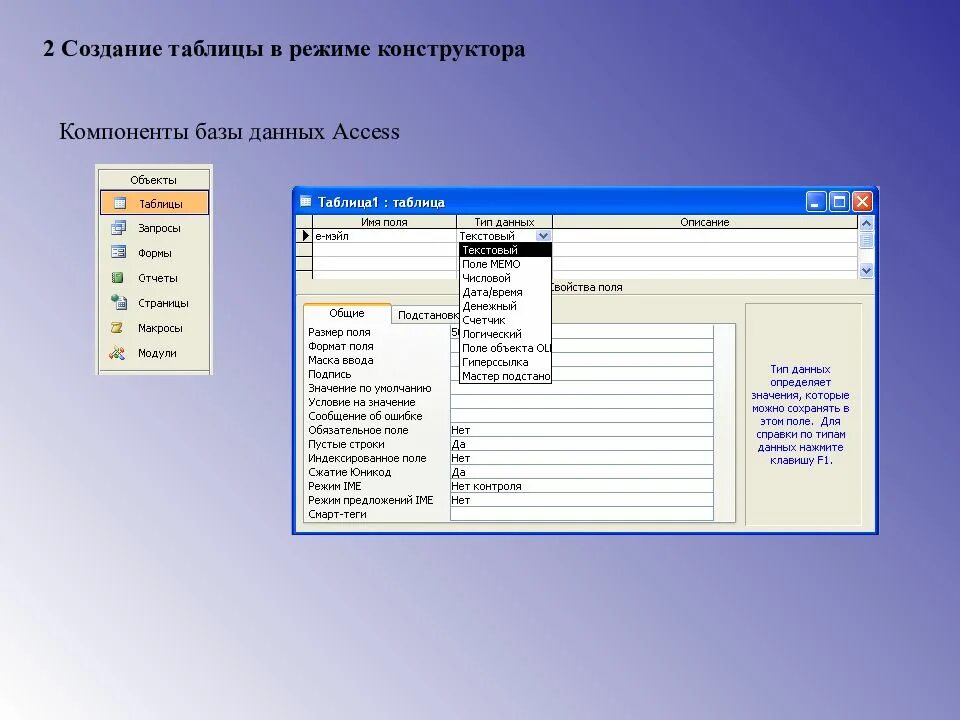Click the е-мэйл field name cell
This screenshot has width=960, height=720.
(x=384, y=236)
